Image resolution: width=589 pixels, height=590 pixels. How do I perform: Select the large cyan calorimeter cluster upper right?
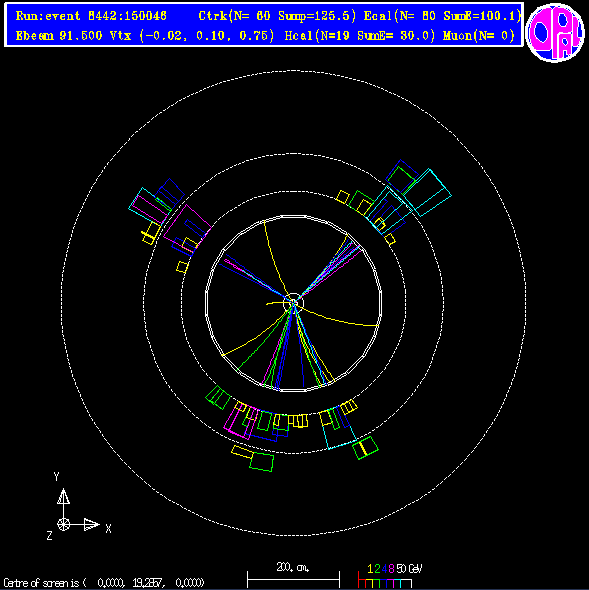point(426,193)
